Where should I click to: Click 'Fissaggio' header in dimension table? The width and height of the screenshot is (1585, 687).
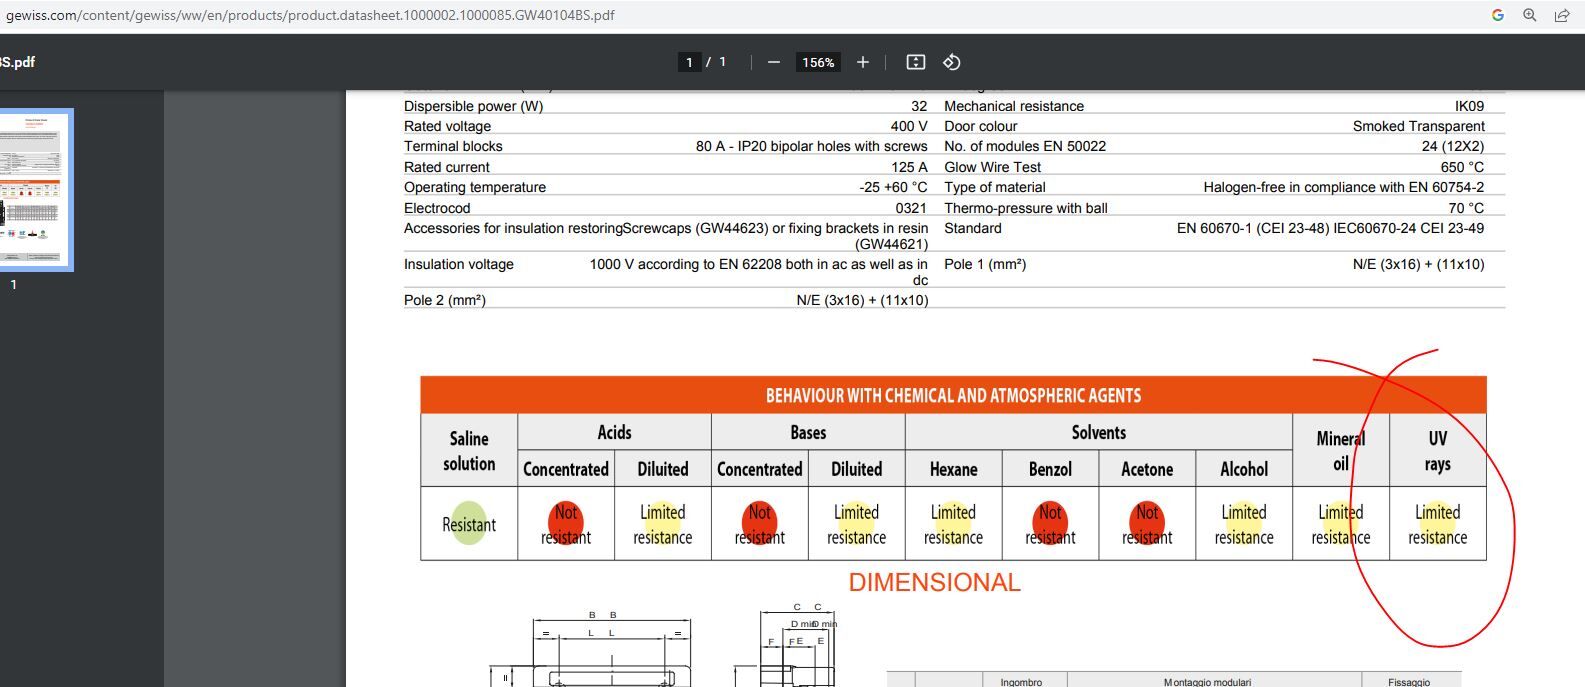1409,682
